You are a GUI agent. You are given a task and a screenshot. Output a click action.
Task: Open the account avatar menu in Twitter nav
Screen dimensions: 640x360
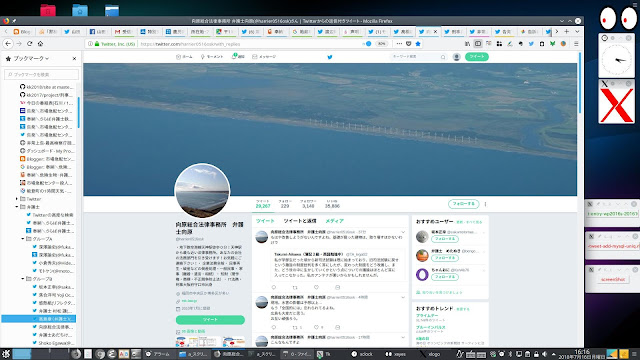(x=456, y=57)
